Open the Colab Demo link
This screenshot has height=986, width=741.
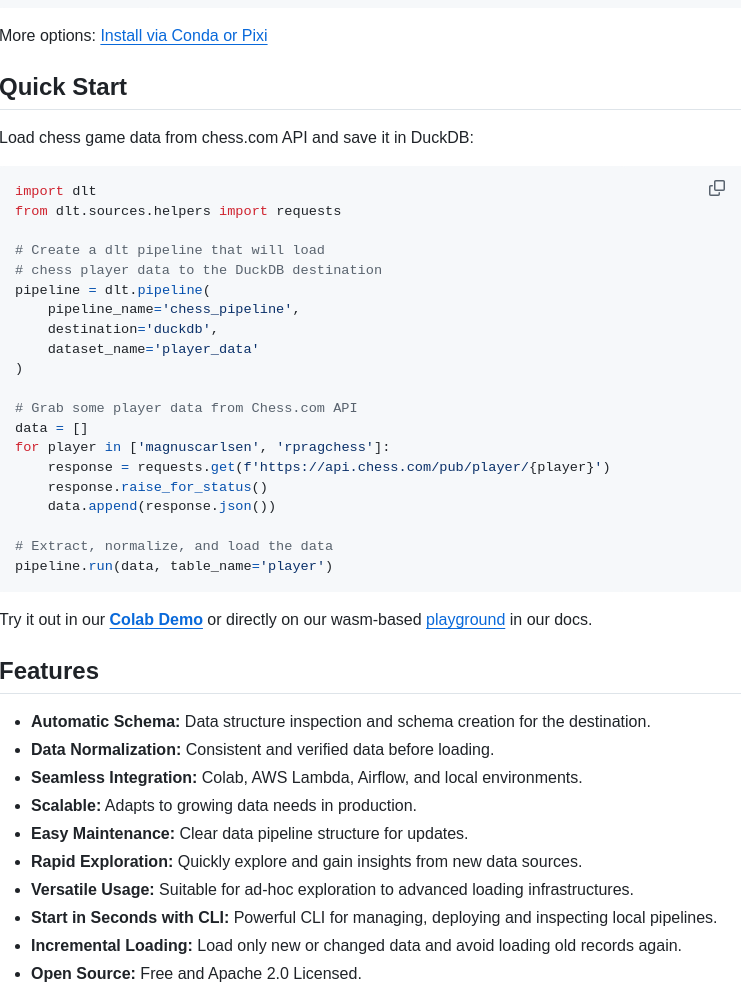(156, 619)
